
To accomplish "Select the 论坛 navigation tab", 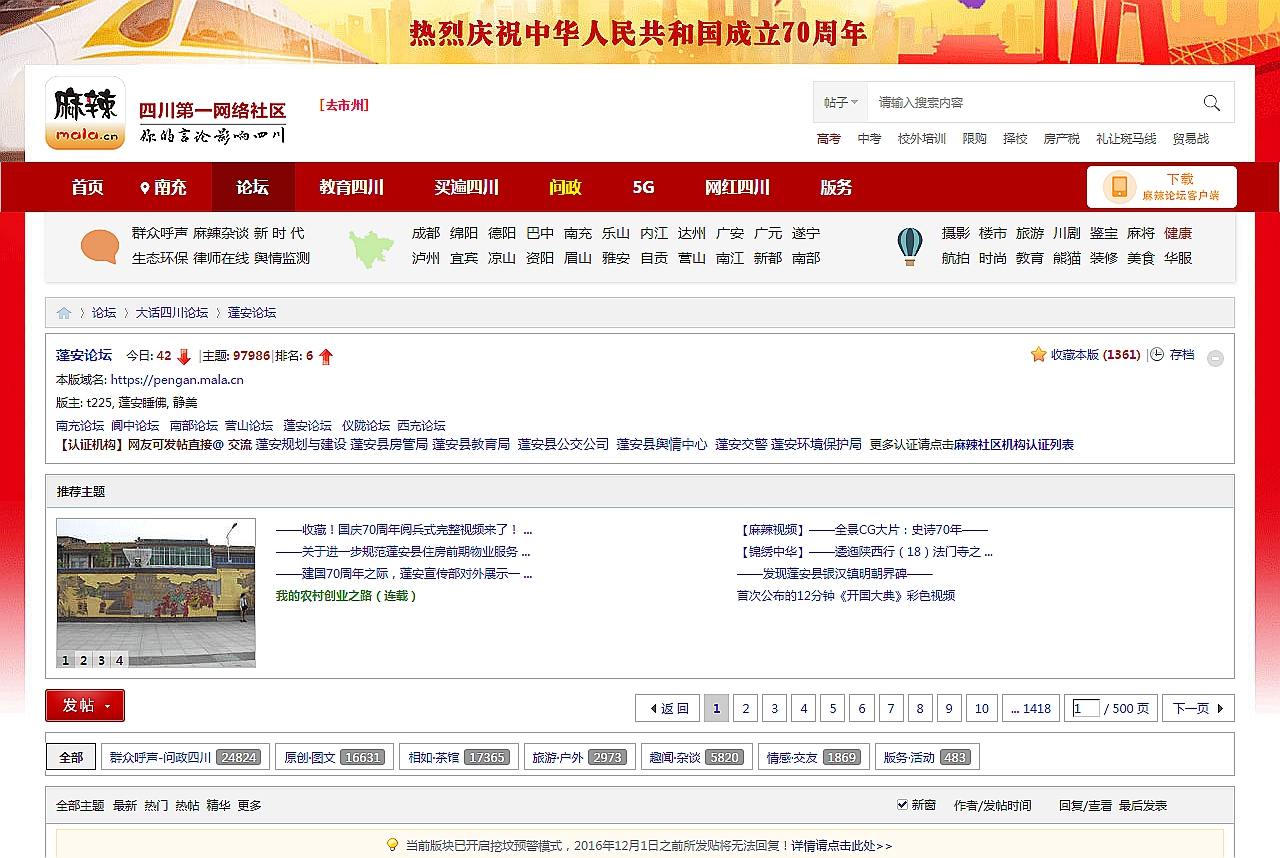I will (252, 187).
